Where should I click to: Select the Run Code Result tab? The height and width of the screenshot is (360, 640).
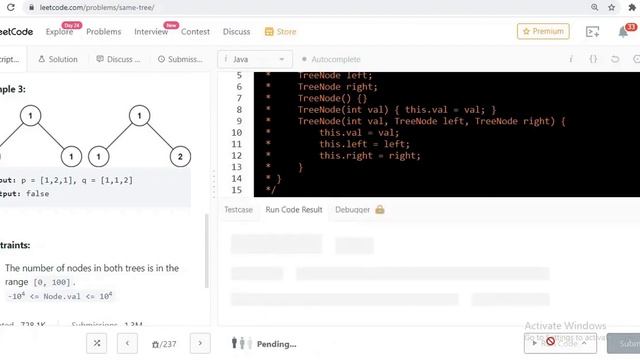click(294, 209)
